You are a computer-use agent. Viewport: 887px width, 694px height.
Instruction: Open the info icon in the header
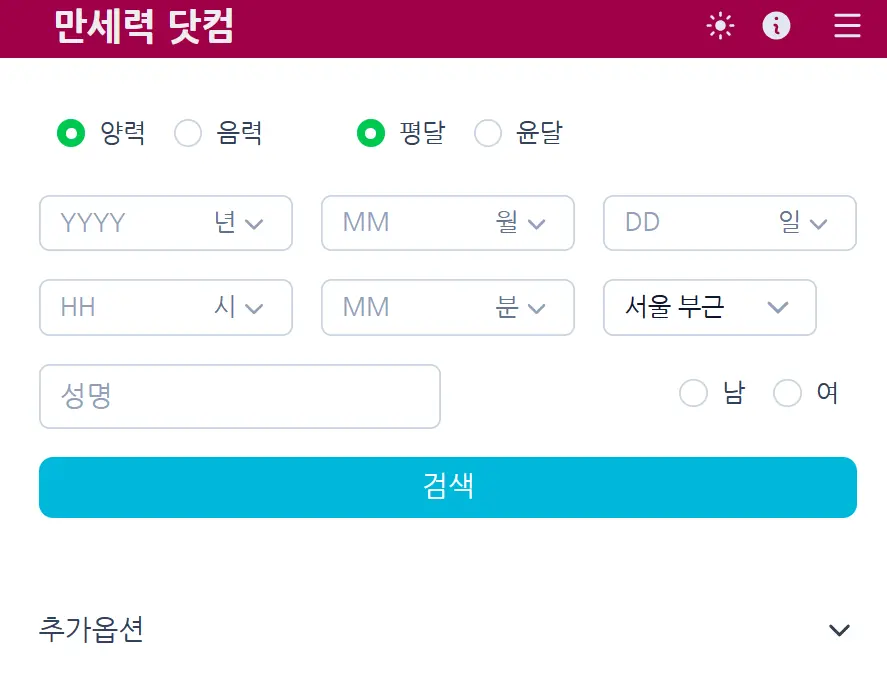(x=777, y=27)
